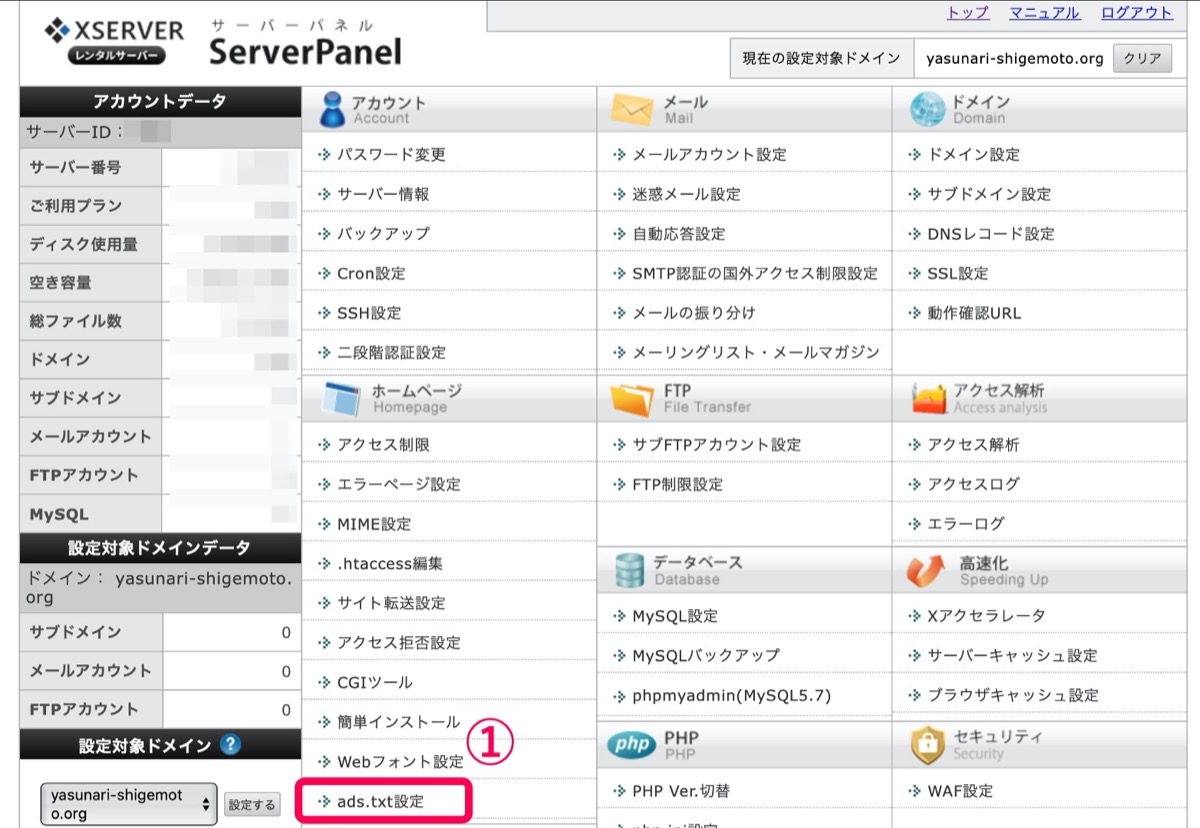
Task: Open アクセスログ
Action: 973,484
